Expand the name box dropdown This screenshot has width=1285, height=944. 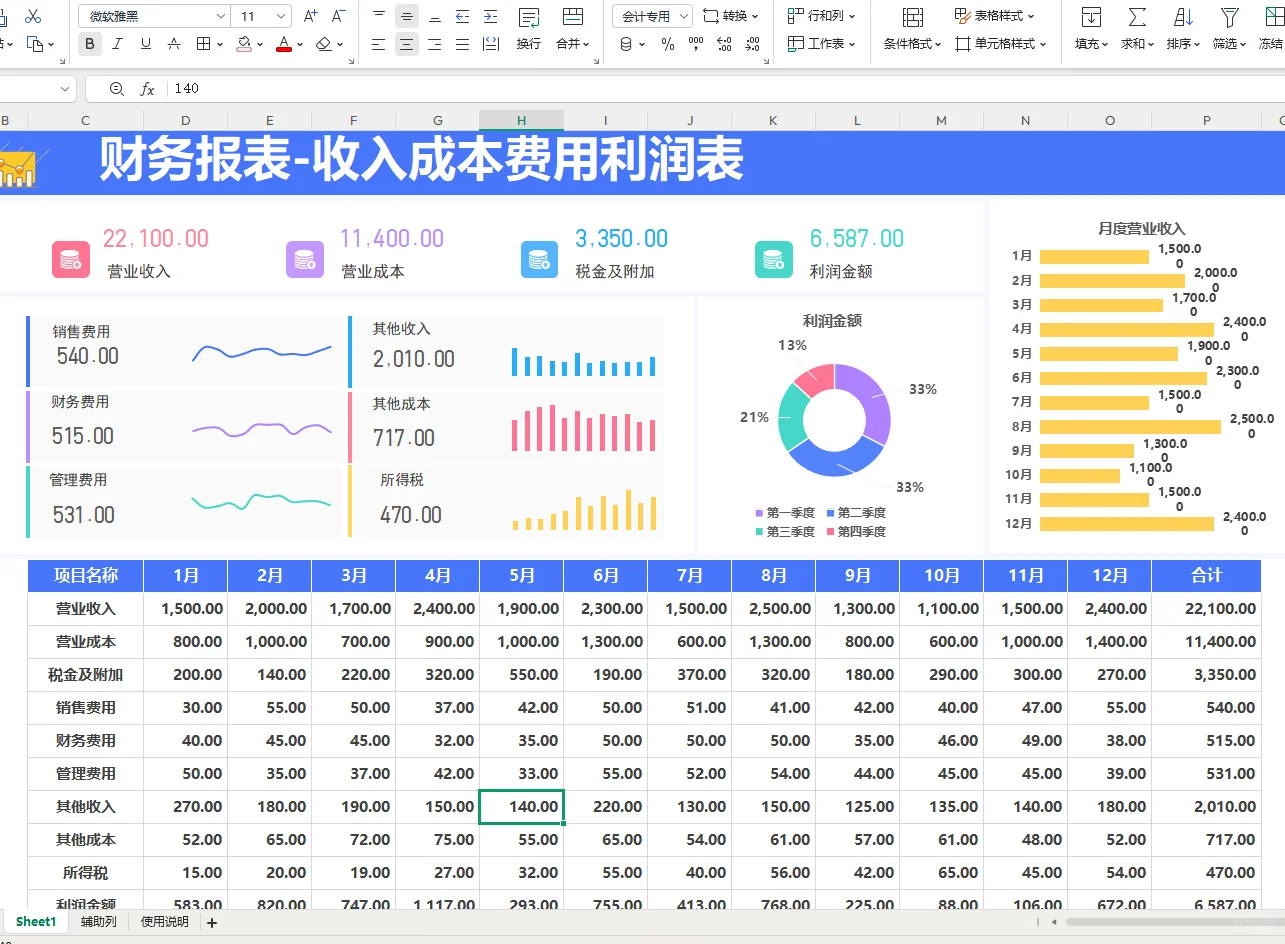[66, 89]
